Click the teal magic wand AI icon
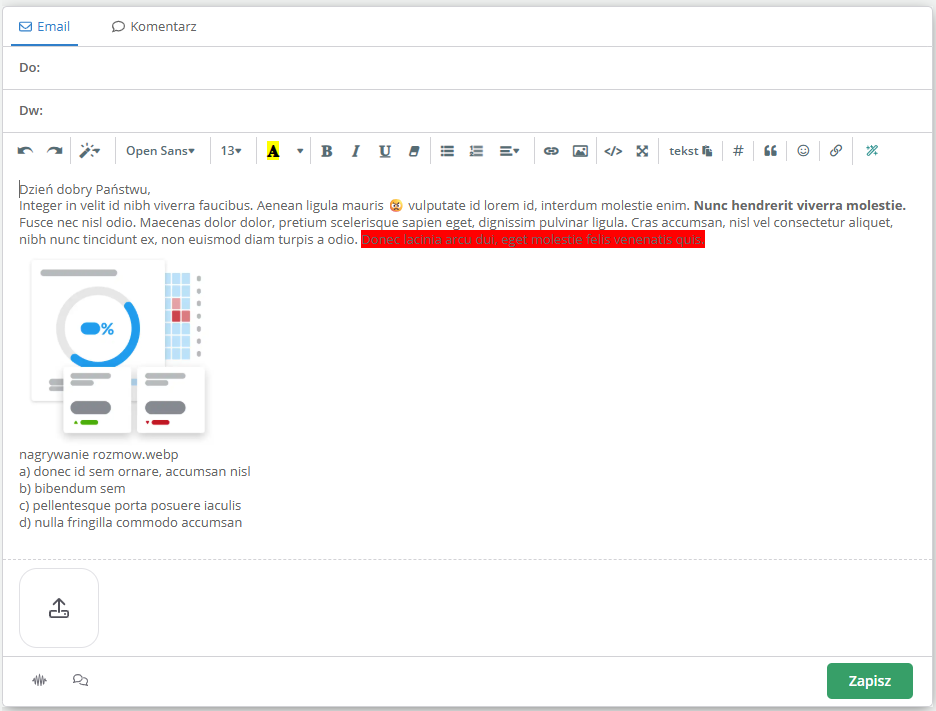The height and width of the screenshot is (711, 936). pyautogui.click(x=872, y=151)
